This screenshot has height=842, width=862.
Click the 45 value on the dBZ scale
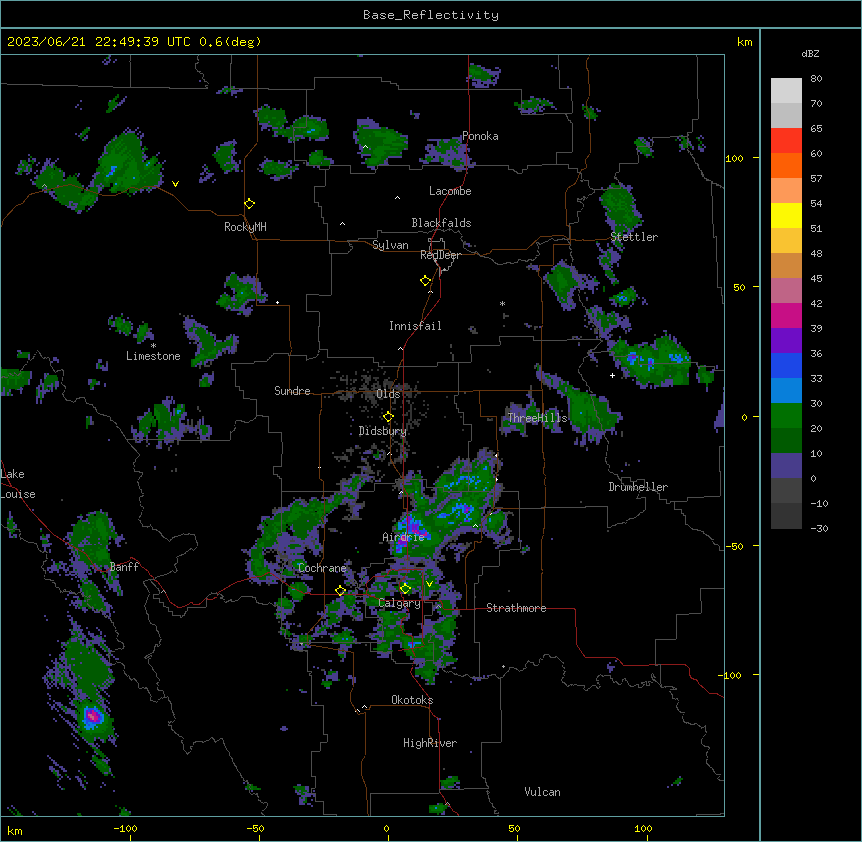[816, 279]
